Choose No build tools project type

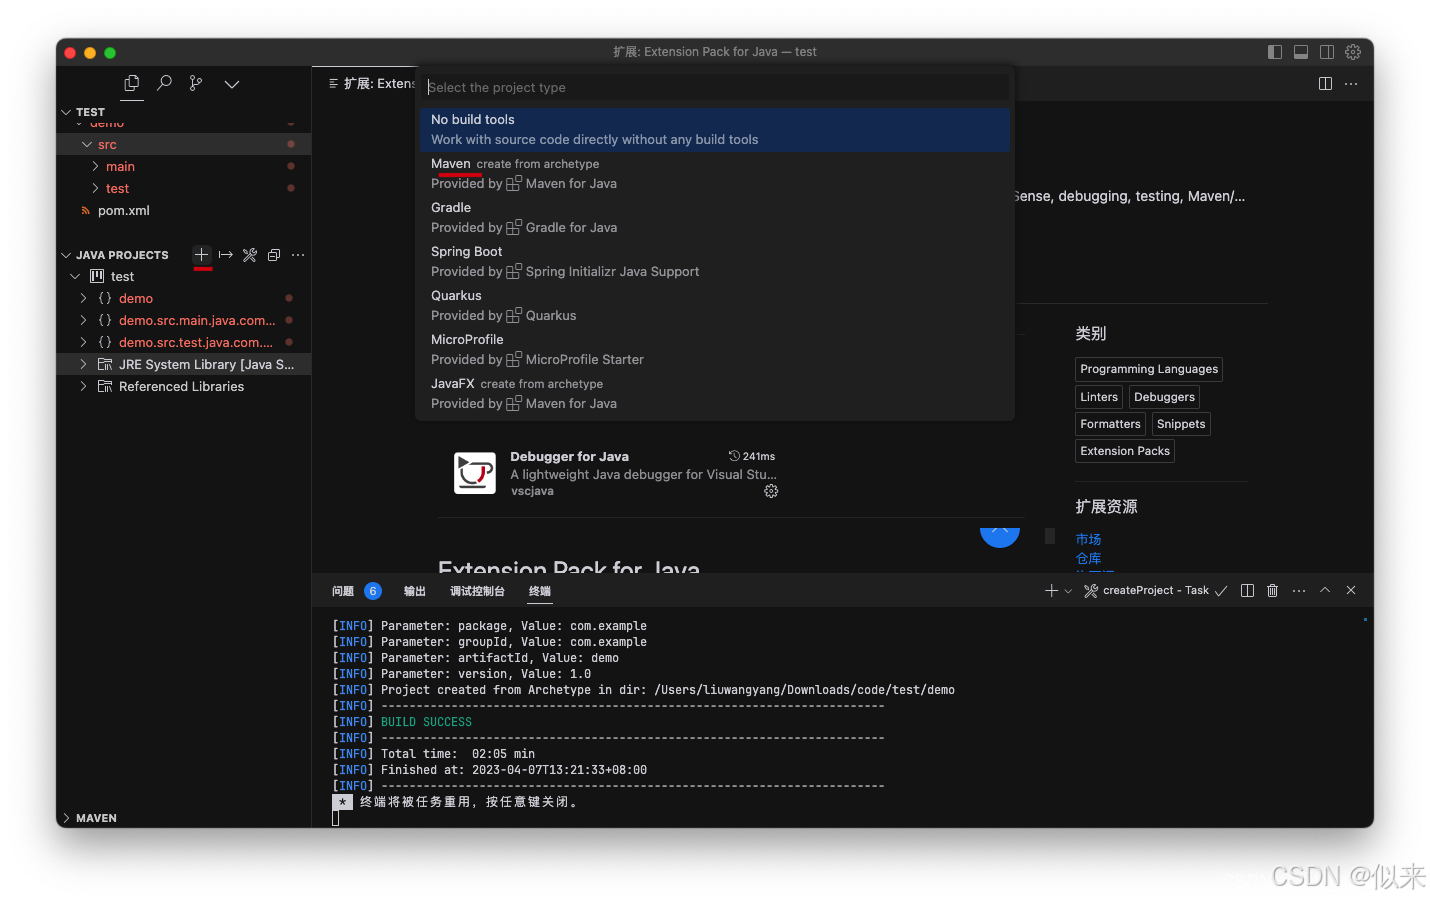point(715,130)
